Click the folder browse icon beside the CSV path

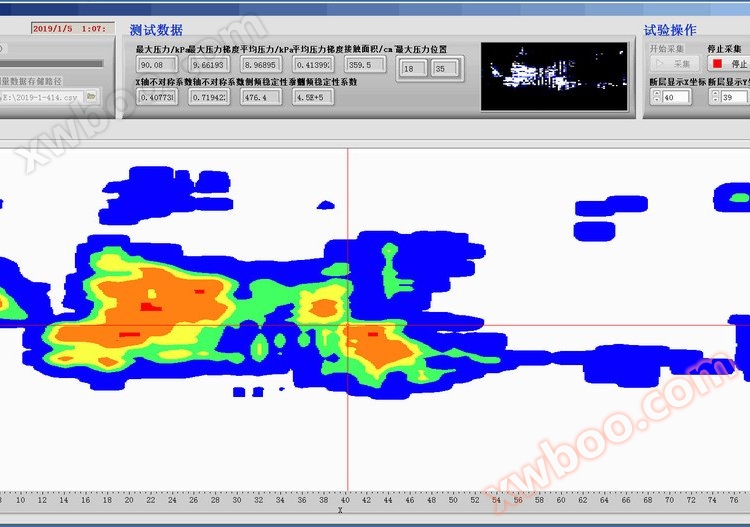click(x=91, y=96)
